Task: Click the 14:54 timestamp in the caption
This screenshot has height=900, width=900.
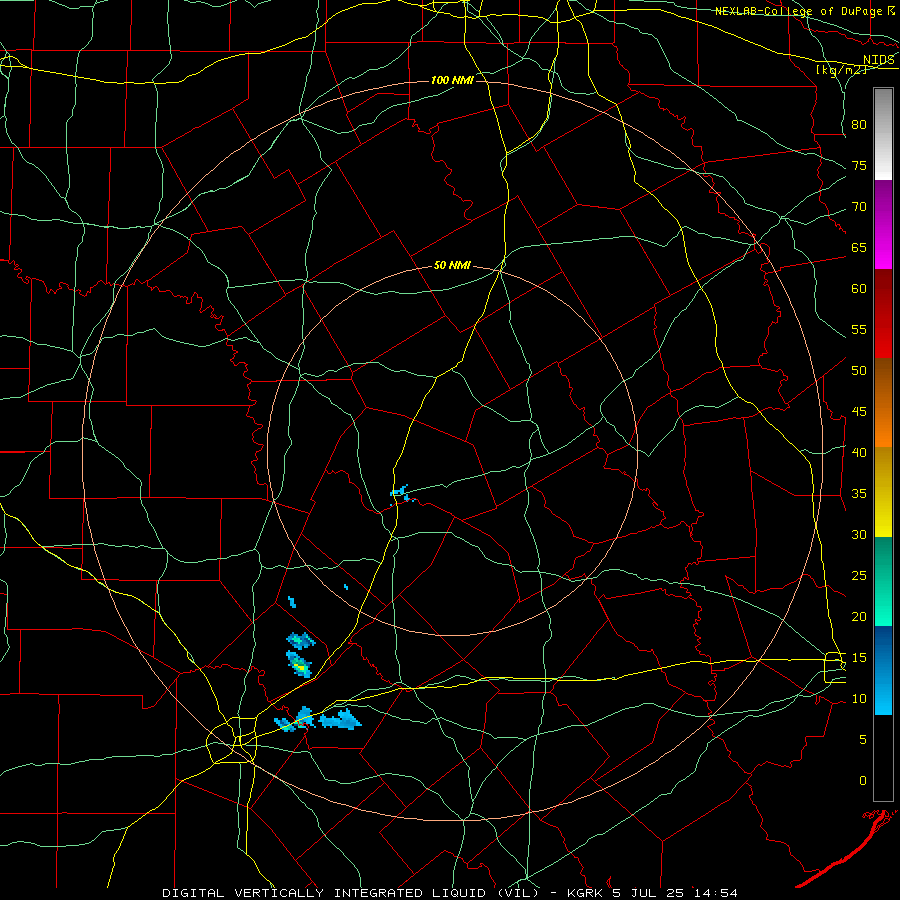Action: click(716, 893)
